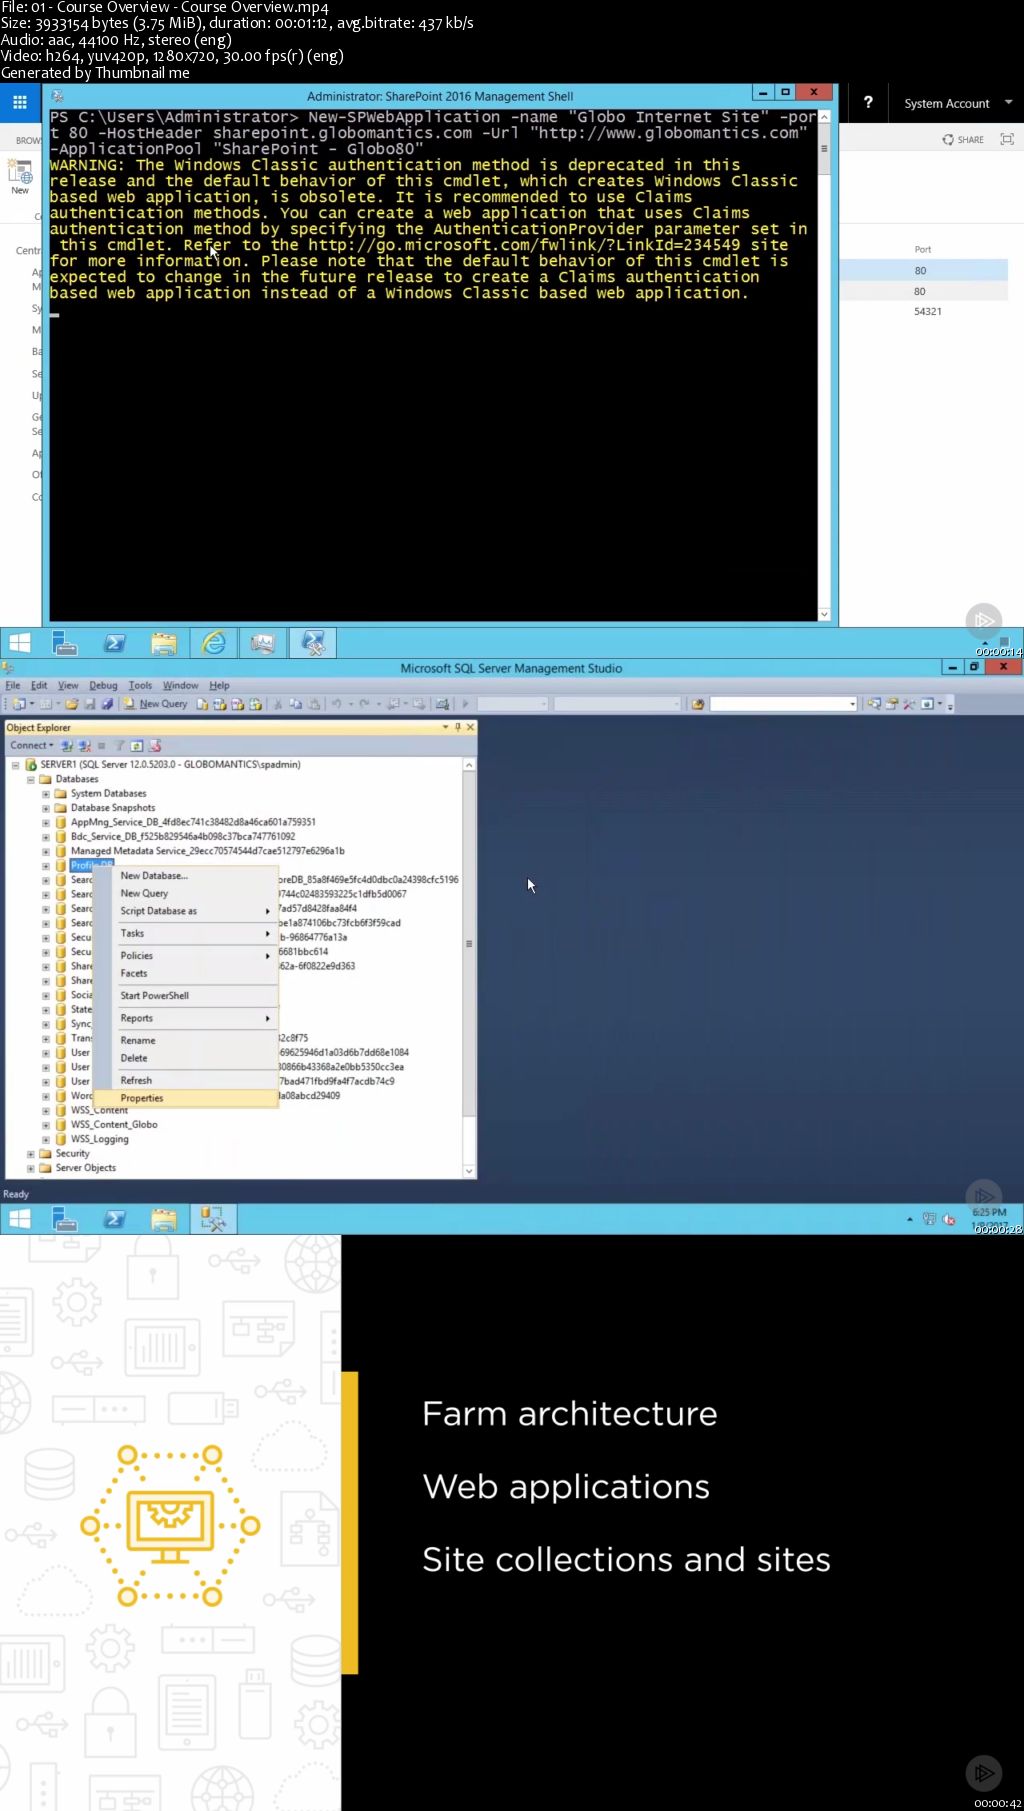Toggle auto hide pin on Object Explorer
1024x1811 pixels.
pos(458,727)
